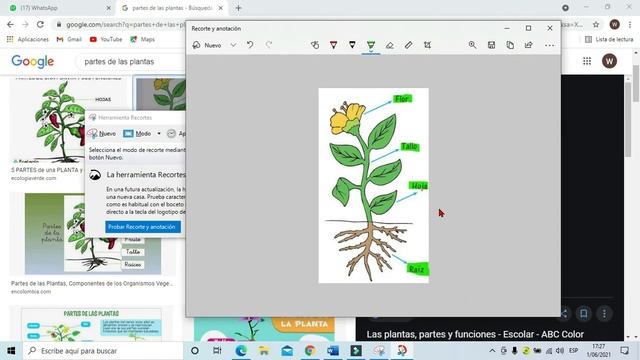Close the partes de las plantas tab
Image resolution: width=640 pixels, height=360 pixels.
coord(221,8)
